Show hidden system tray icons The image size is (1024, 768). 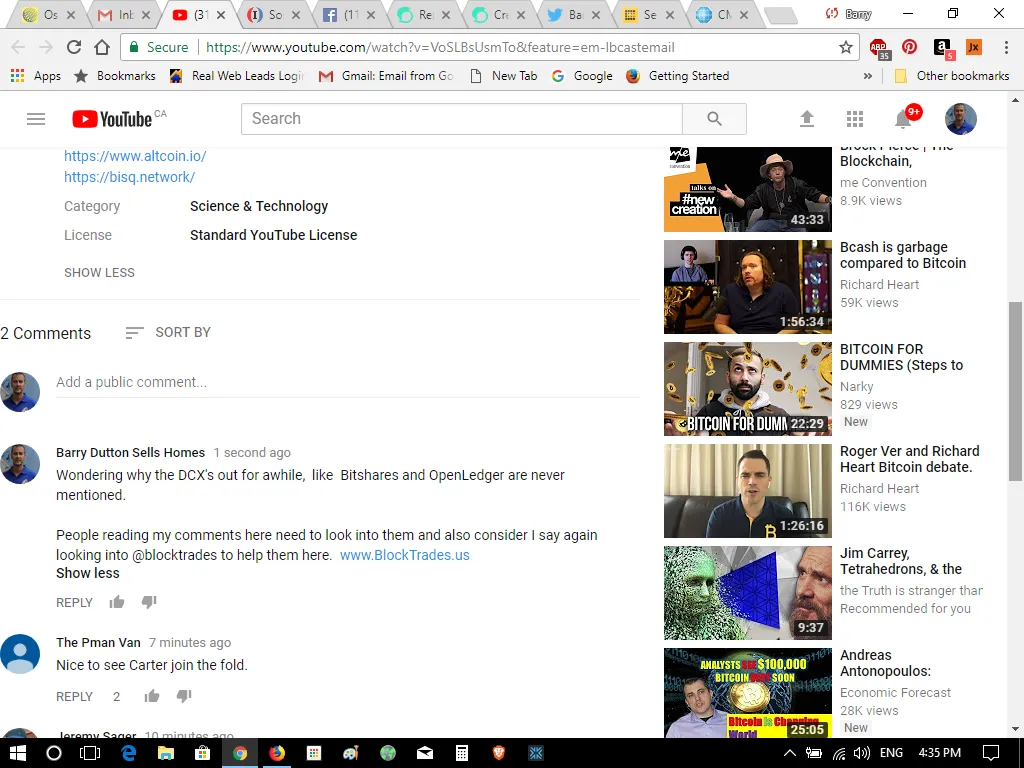coord(790,754)
